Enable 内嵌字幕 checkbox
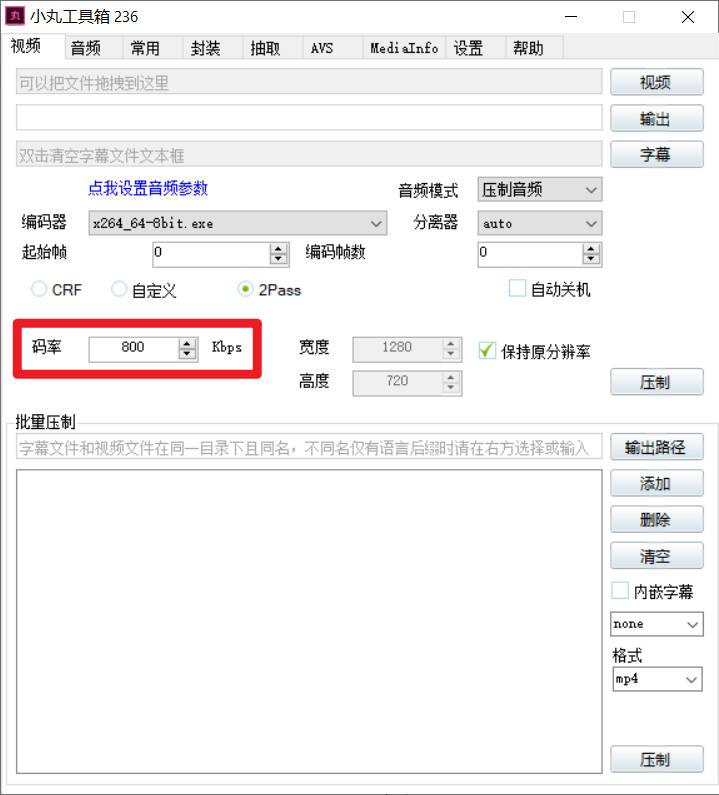Viewport: 719px width, 795px height. 620,591
